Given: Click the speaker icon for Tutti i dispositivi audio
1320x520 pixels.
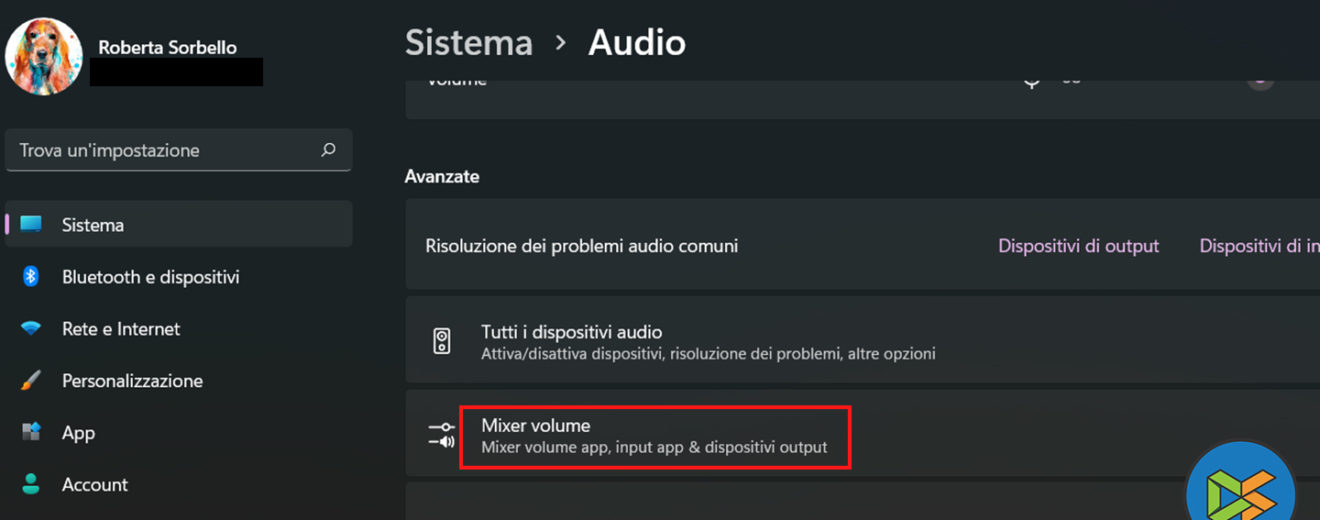Looking at the screenshot, I should tap(442, 341).
